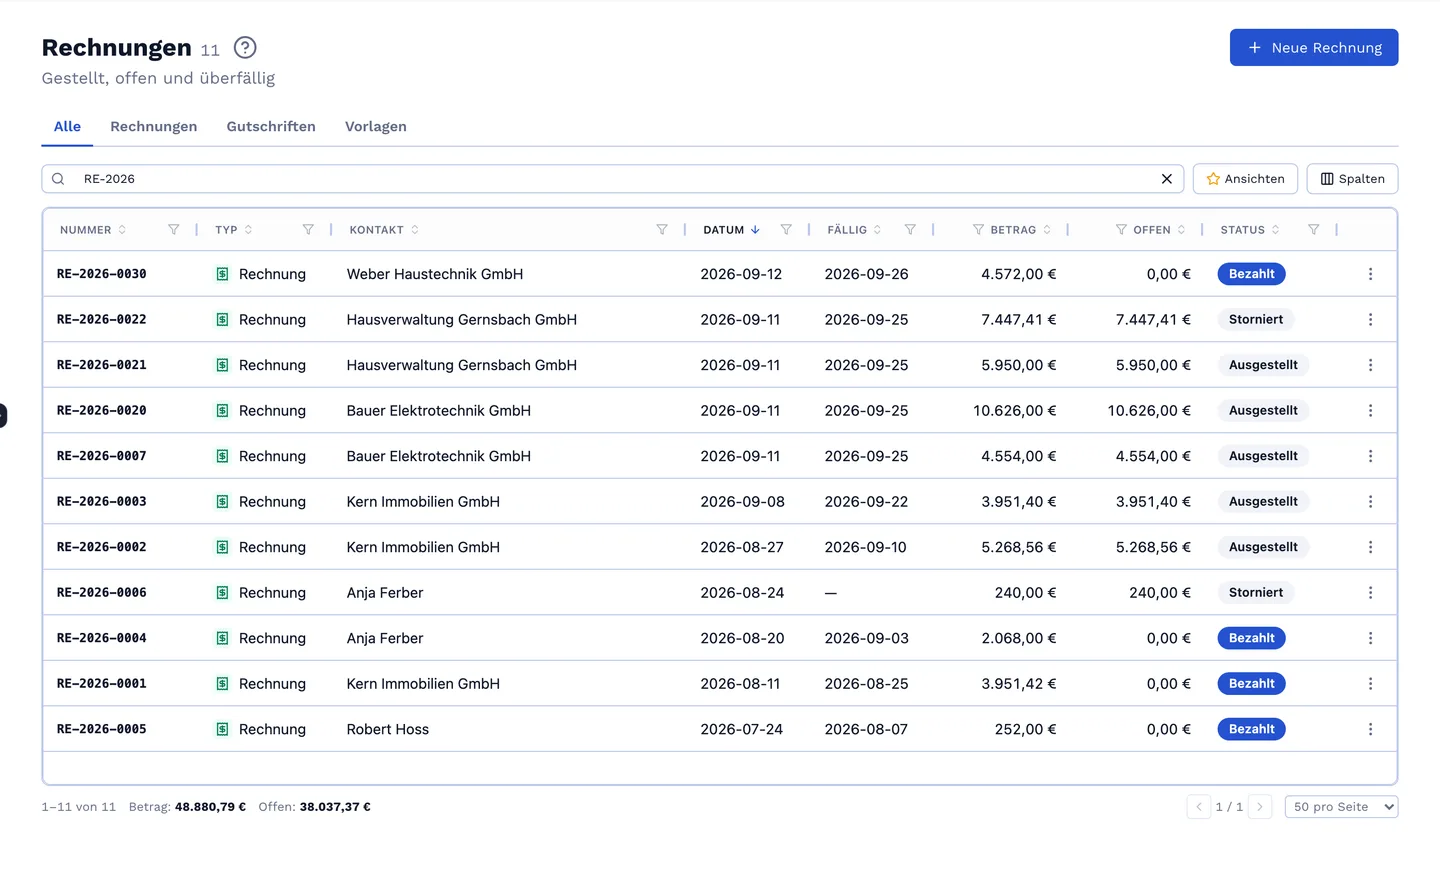Switch to the Rechnungen tab
Image resolution: width=1440 pixels, height=881 pixels.
coord(154,126)
